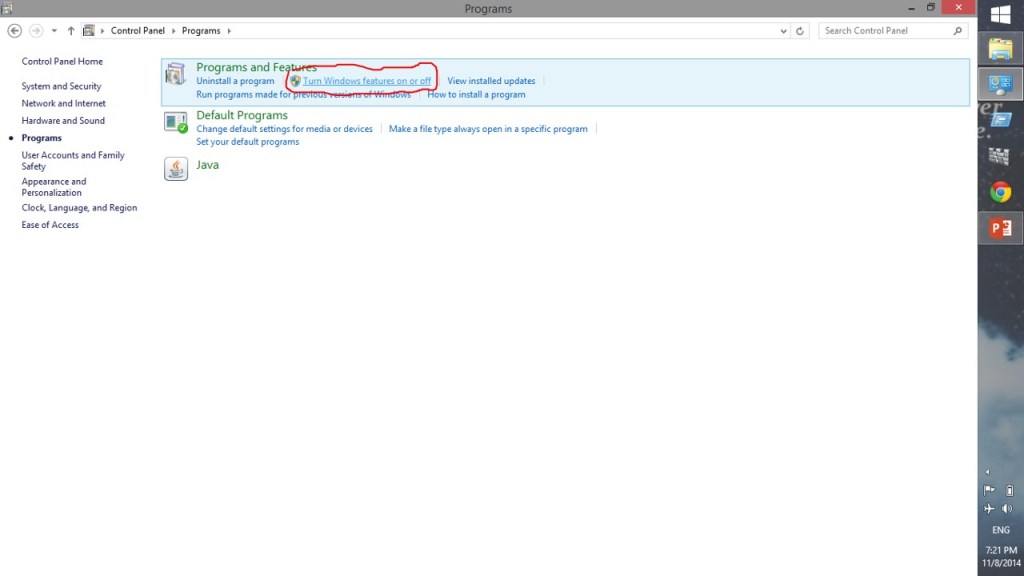Image resolution: width=1024 pixels, height=576 pixels.
Task: Expand the chevron after Control Panel breadcrumb
Action: [x=173, y=31]
